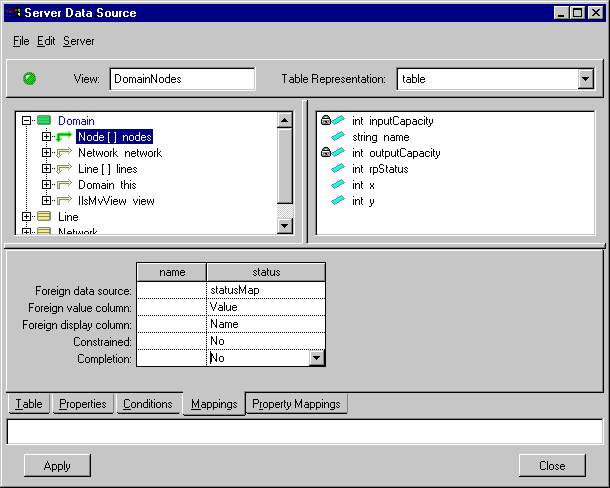This screenshot has height=488, width=610.
Task: Expand the Node[] nodes tree item
Action: pos(46,137)
